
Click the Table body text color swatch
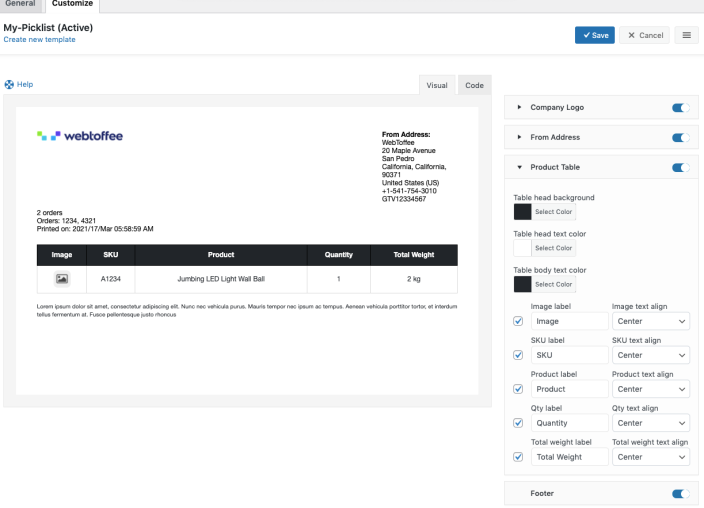tap(523, 284)
